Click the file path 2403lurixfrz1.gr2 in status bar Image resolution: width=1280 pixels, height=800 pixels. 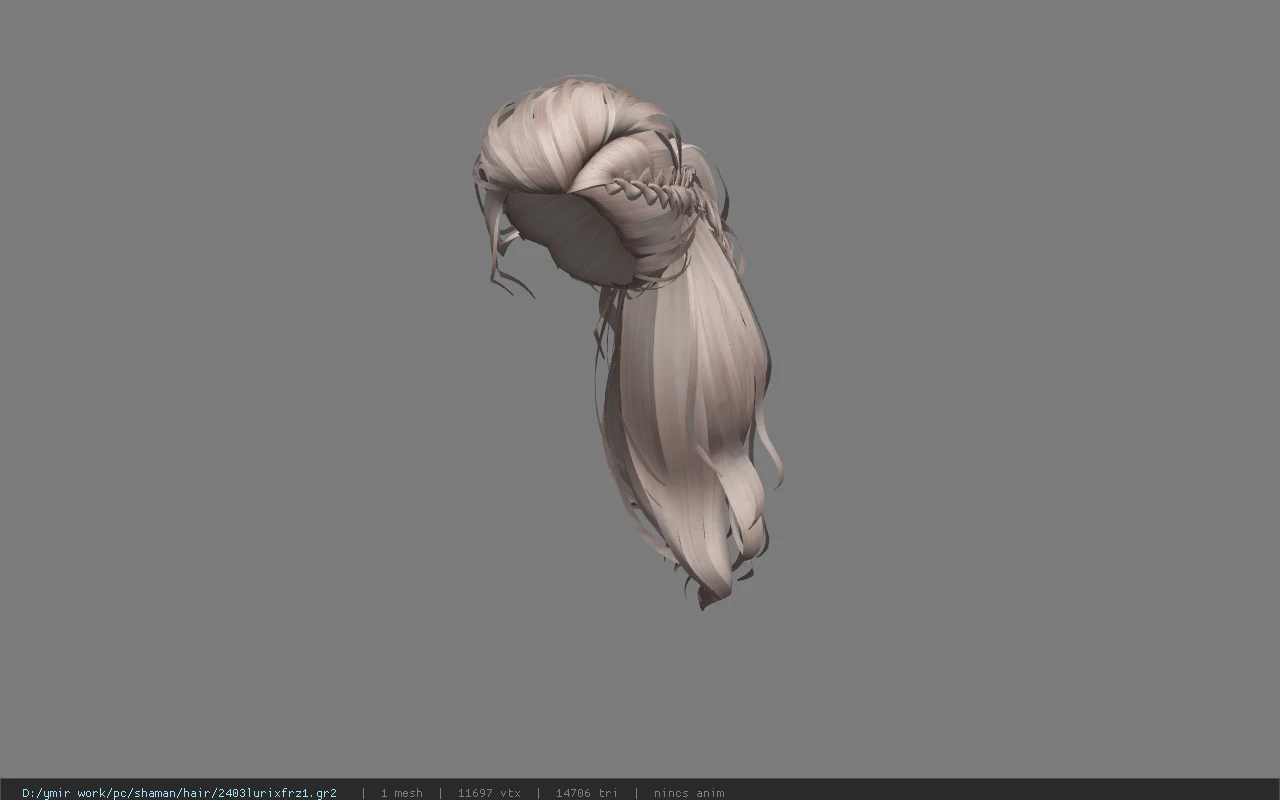pyautogui.click(x=179, y=793)
